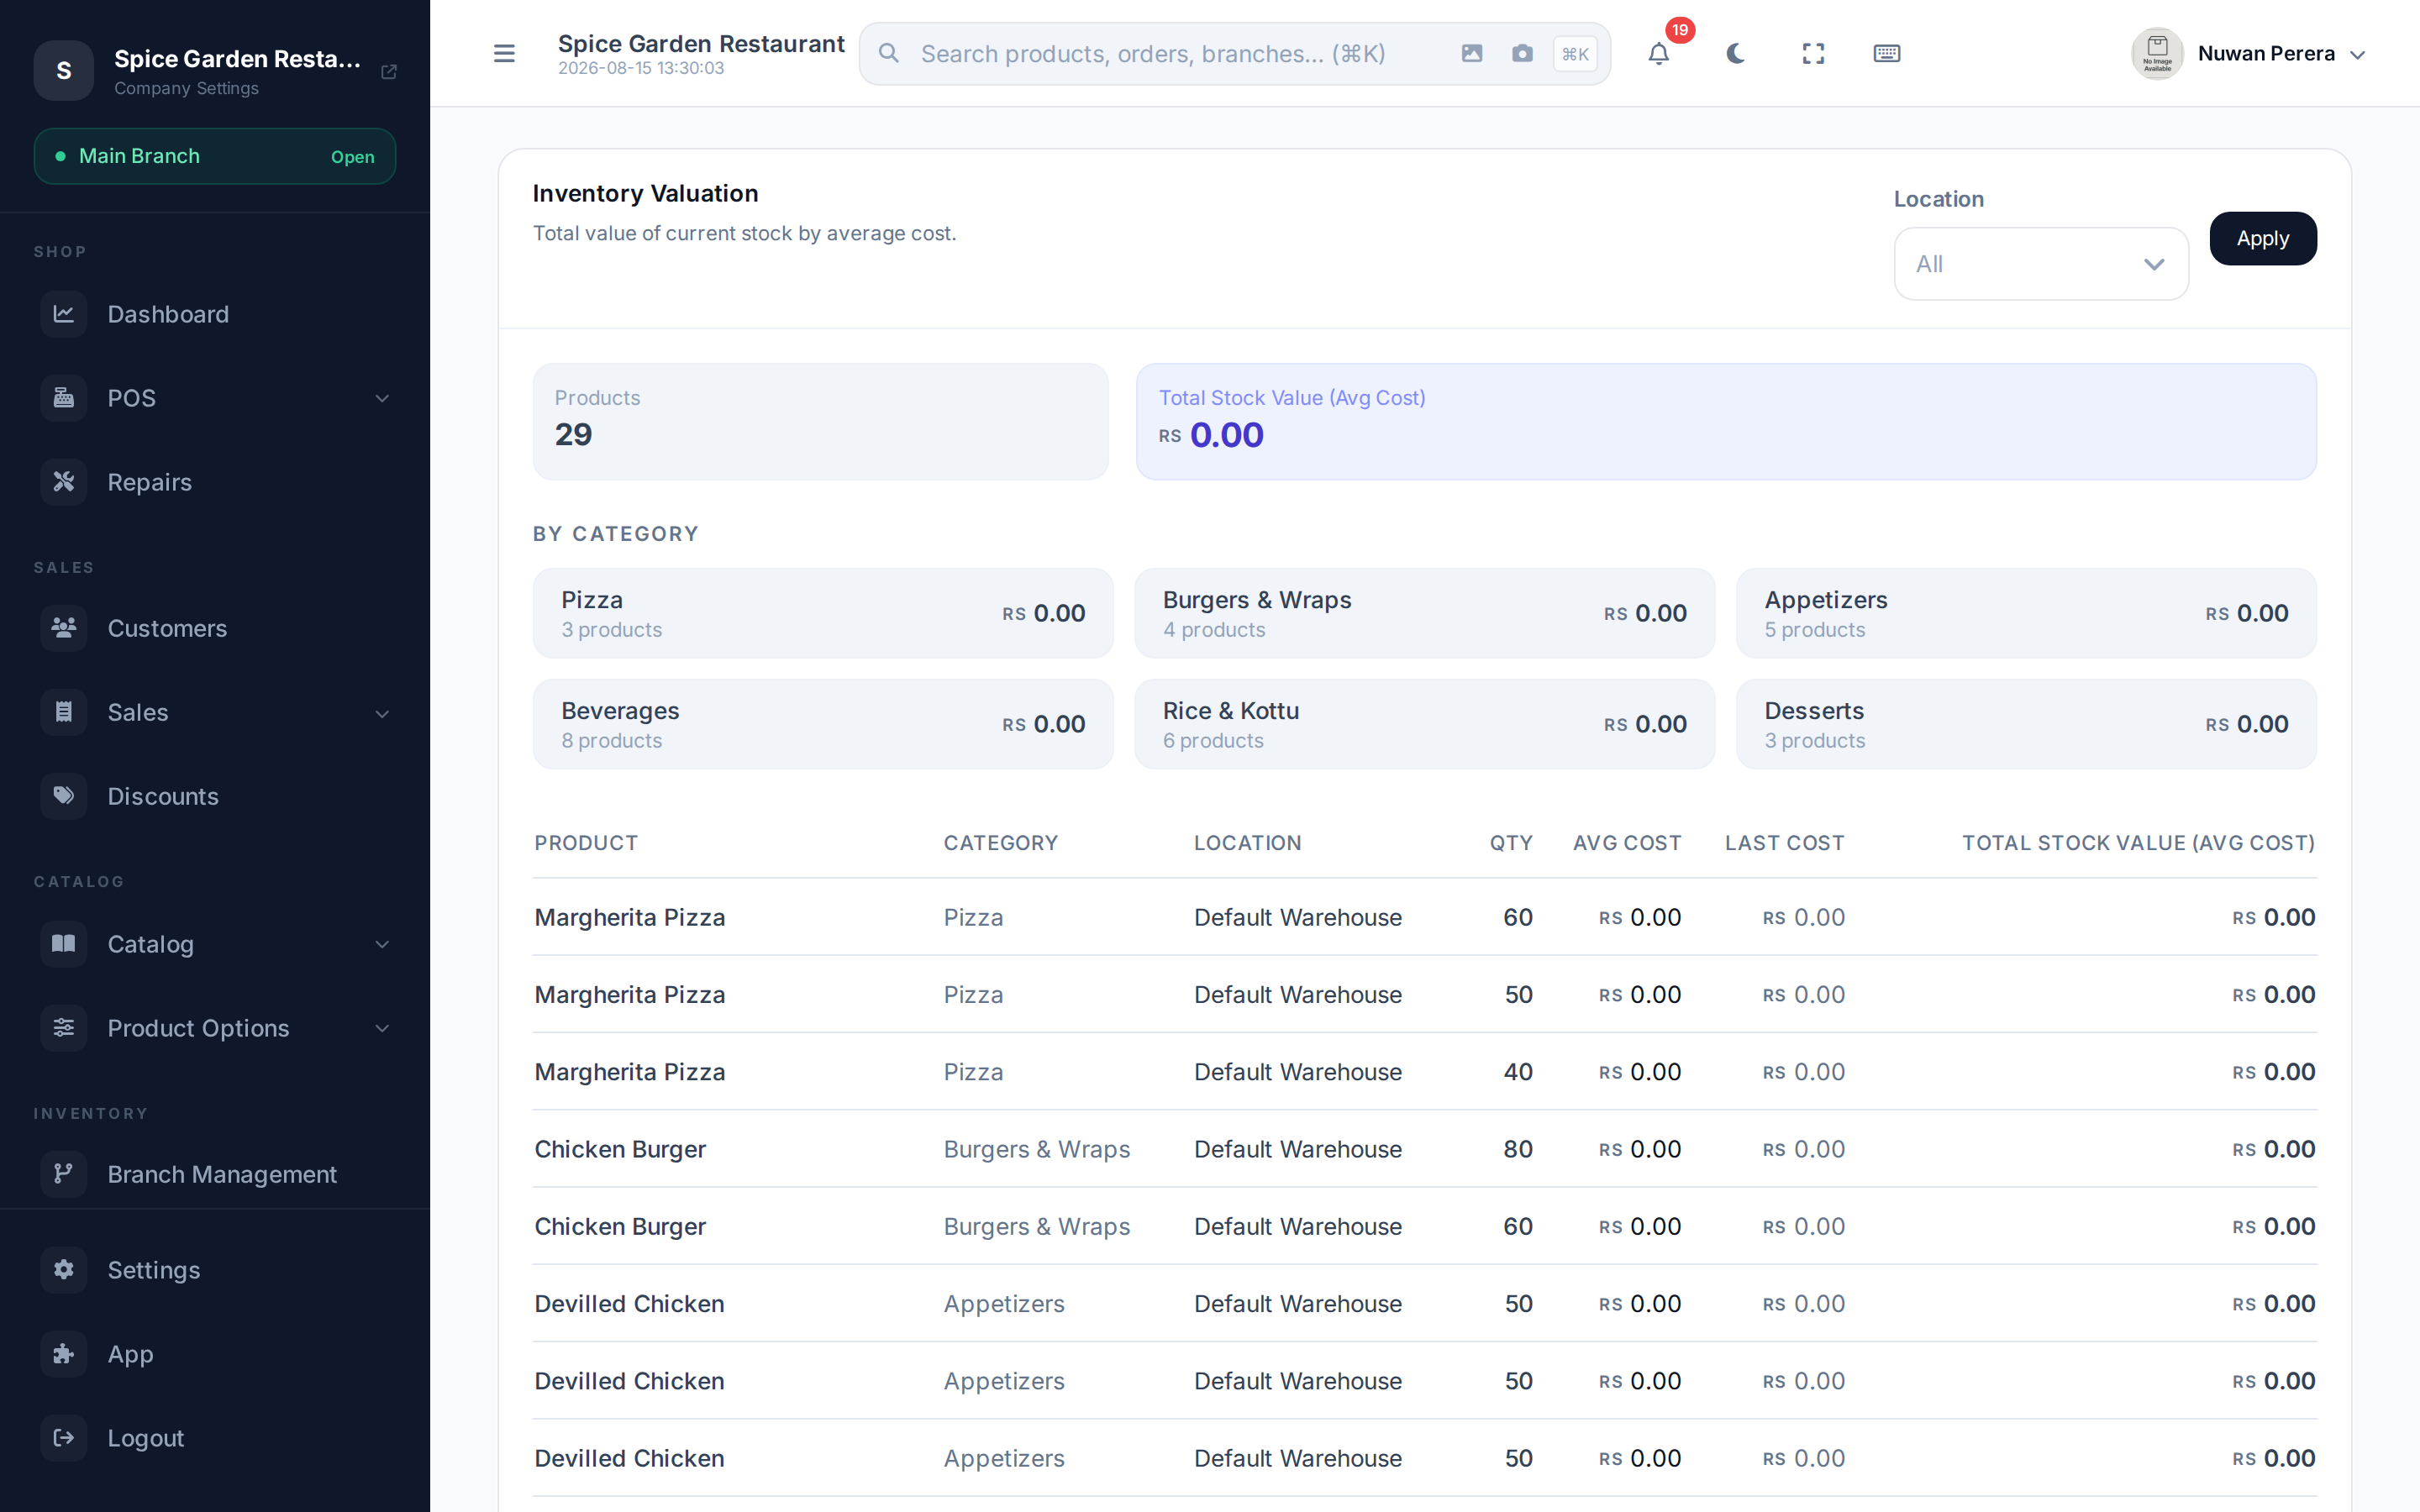The width and height of the screenshot is (2420, 1512).
Task: Open the Nuwan Perera user menu
Action: pos(2249,54)
